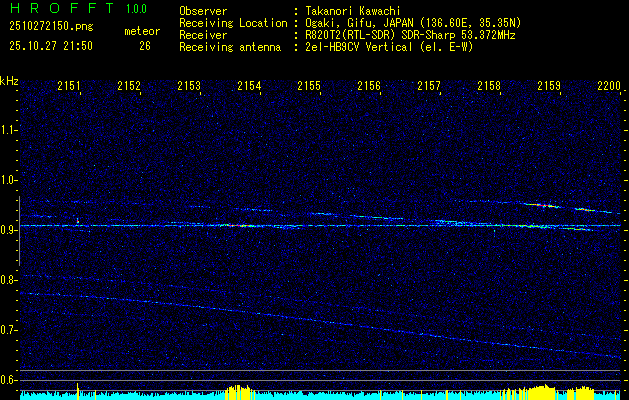The height and width of the screenshot is (400, 629).
Task: Jump to the 2155 time marker
Action: click(x=309, y=87)
